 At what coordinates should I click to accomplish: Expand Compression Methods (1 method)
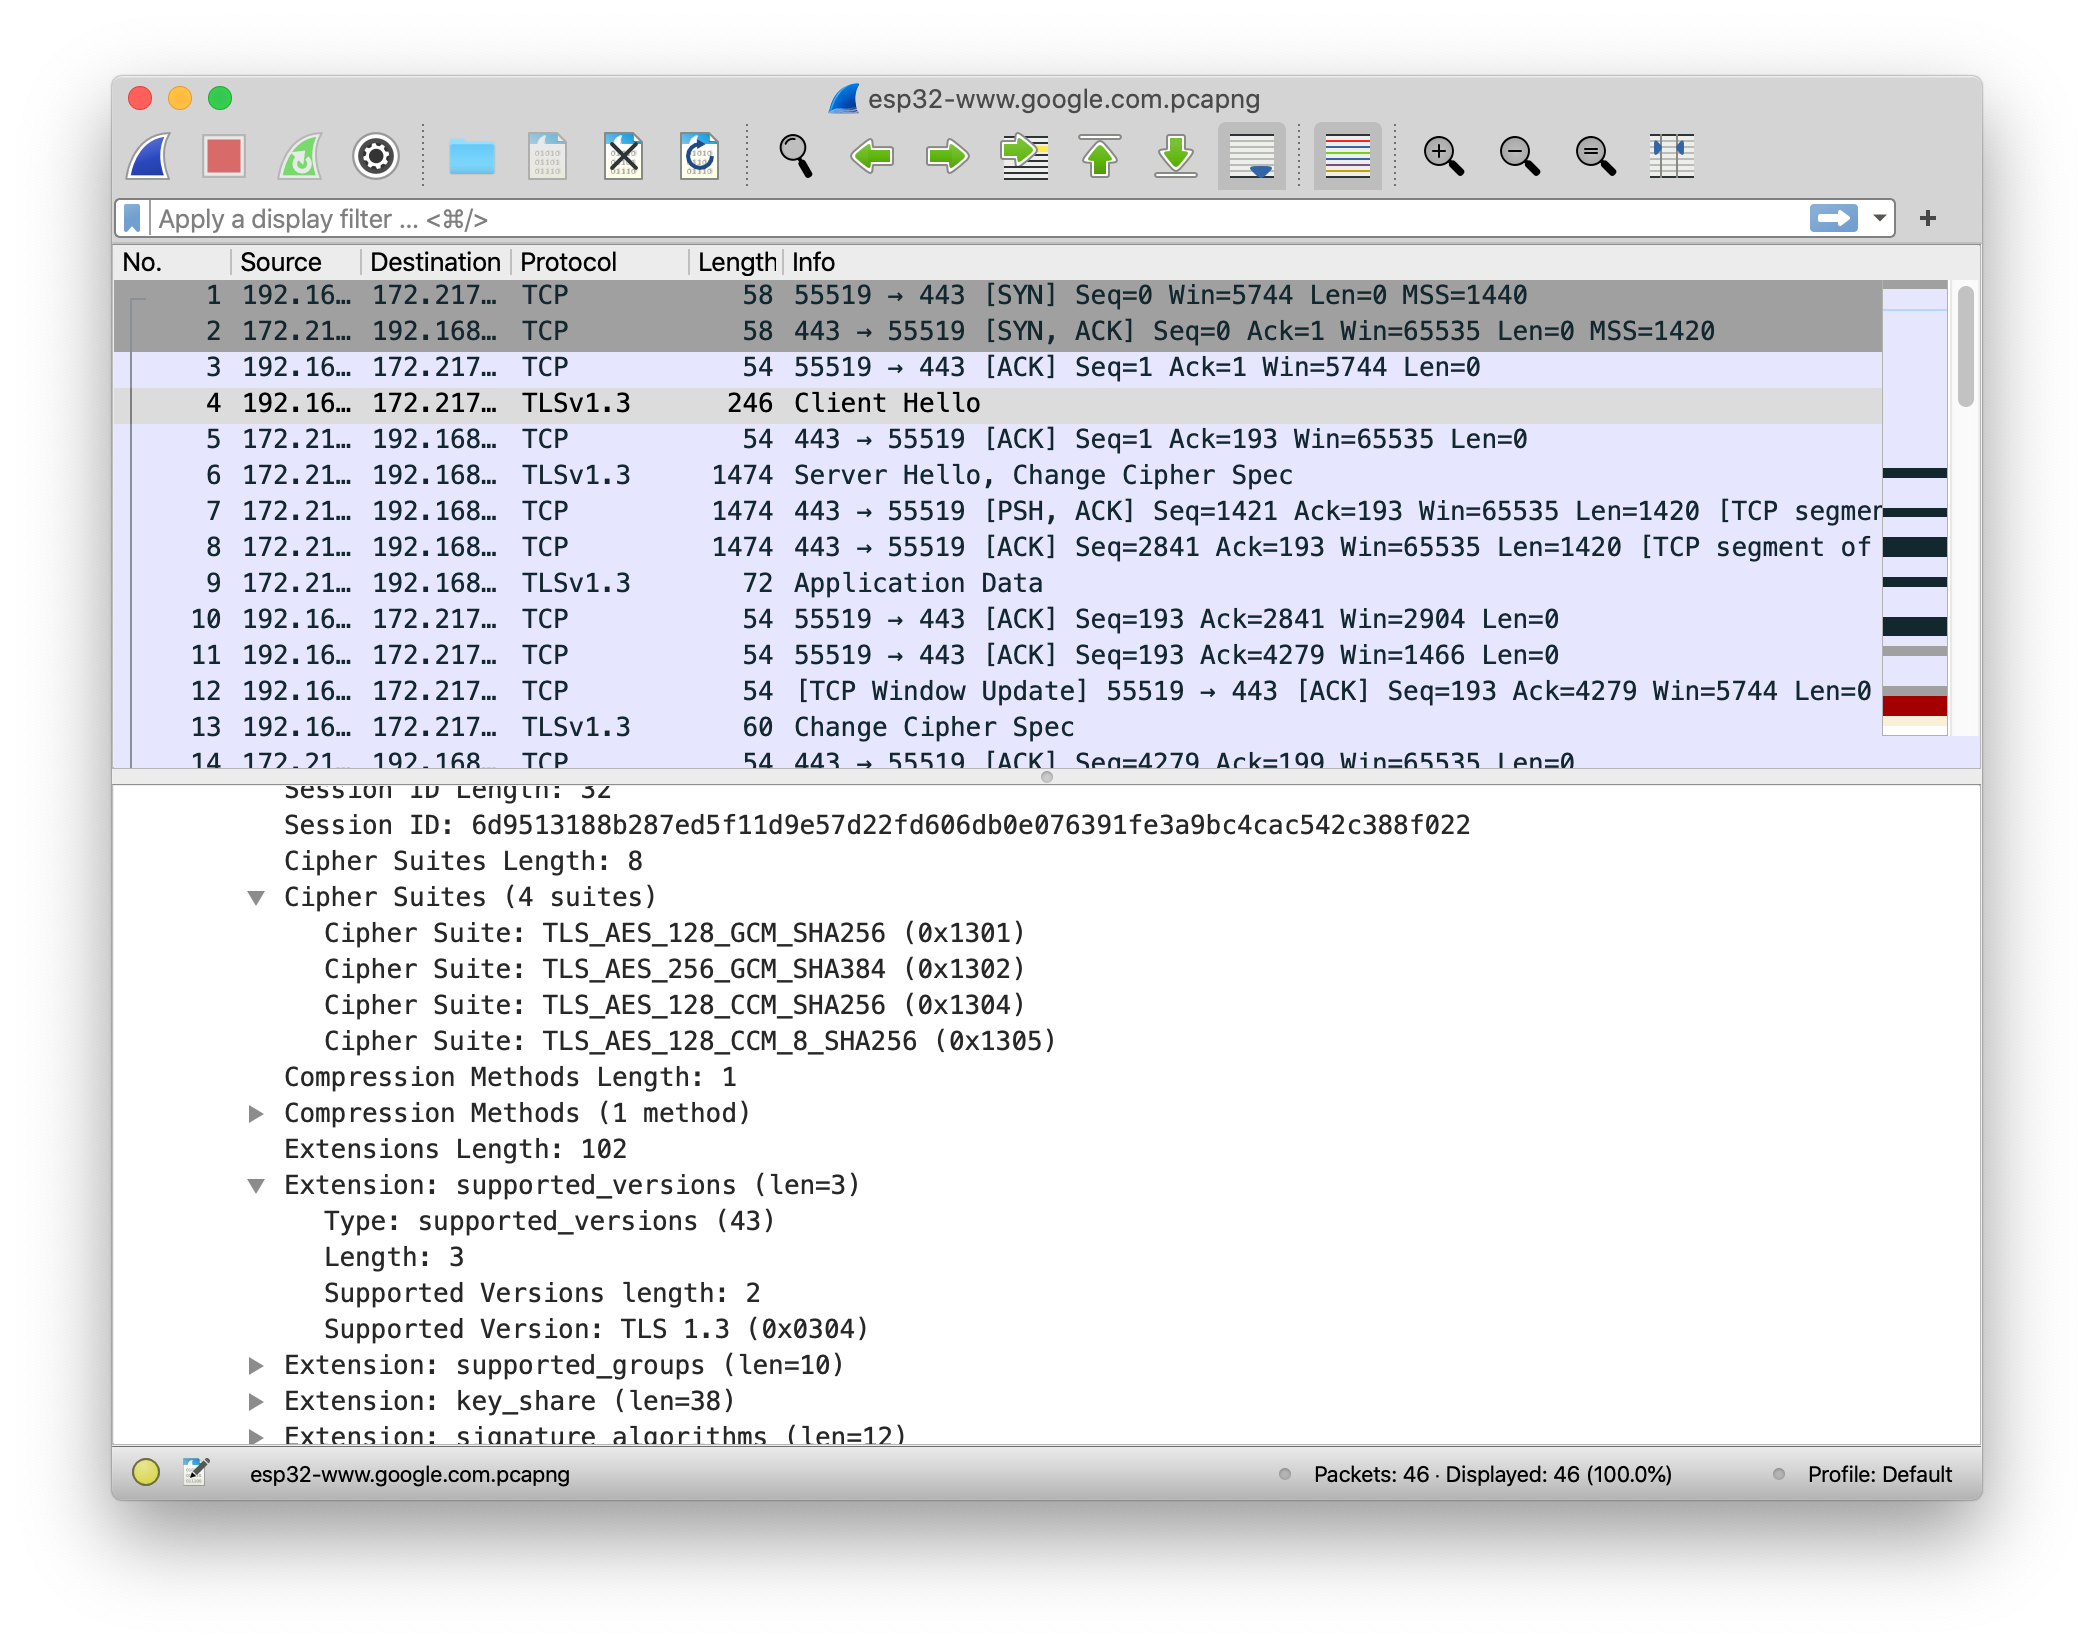[256, 1114]
